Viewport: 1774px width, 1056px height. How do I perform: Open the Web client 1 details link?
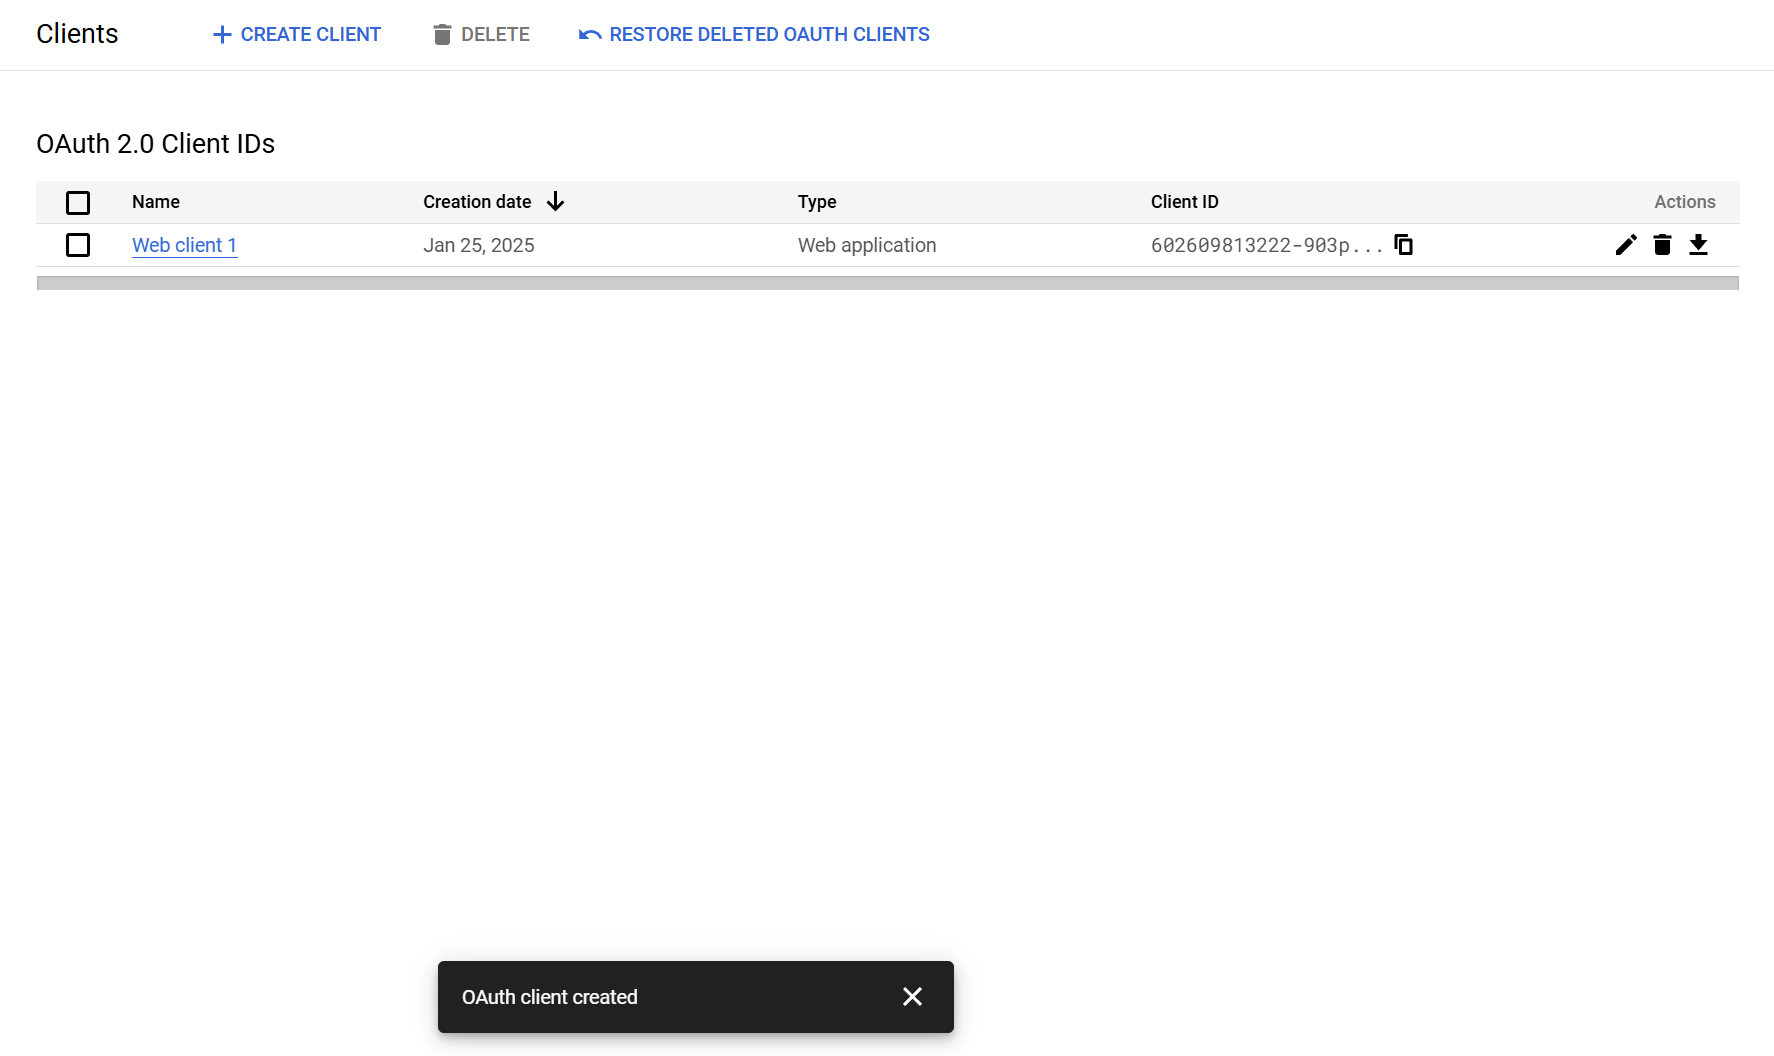(184, 245)
